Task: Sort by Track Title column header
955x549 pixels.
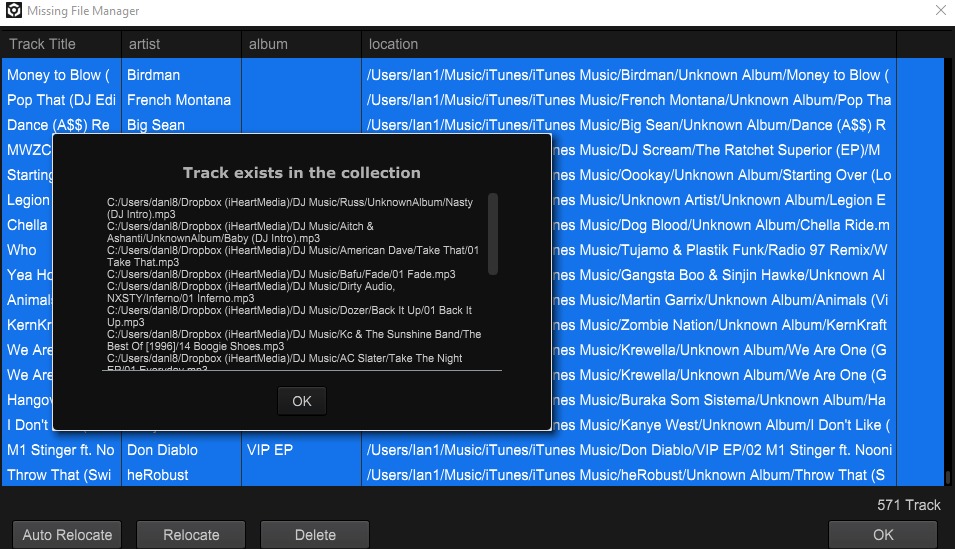Action: 61,44
